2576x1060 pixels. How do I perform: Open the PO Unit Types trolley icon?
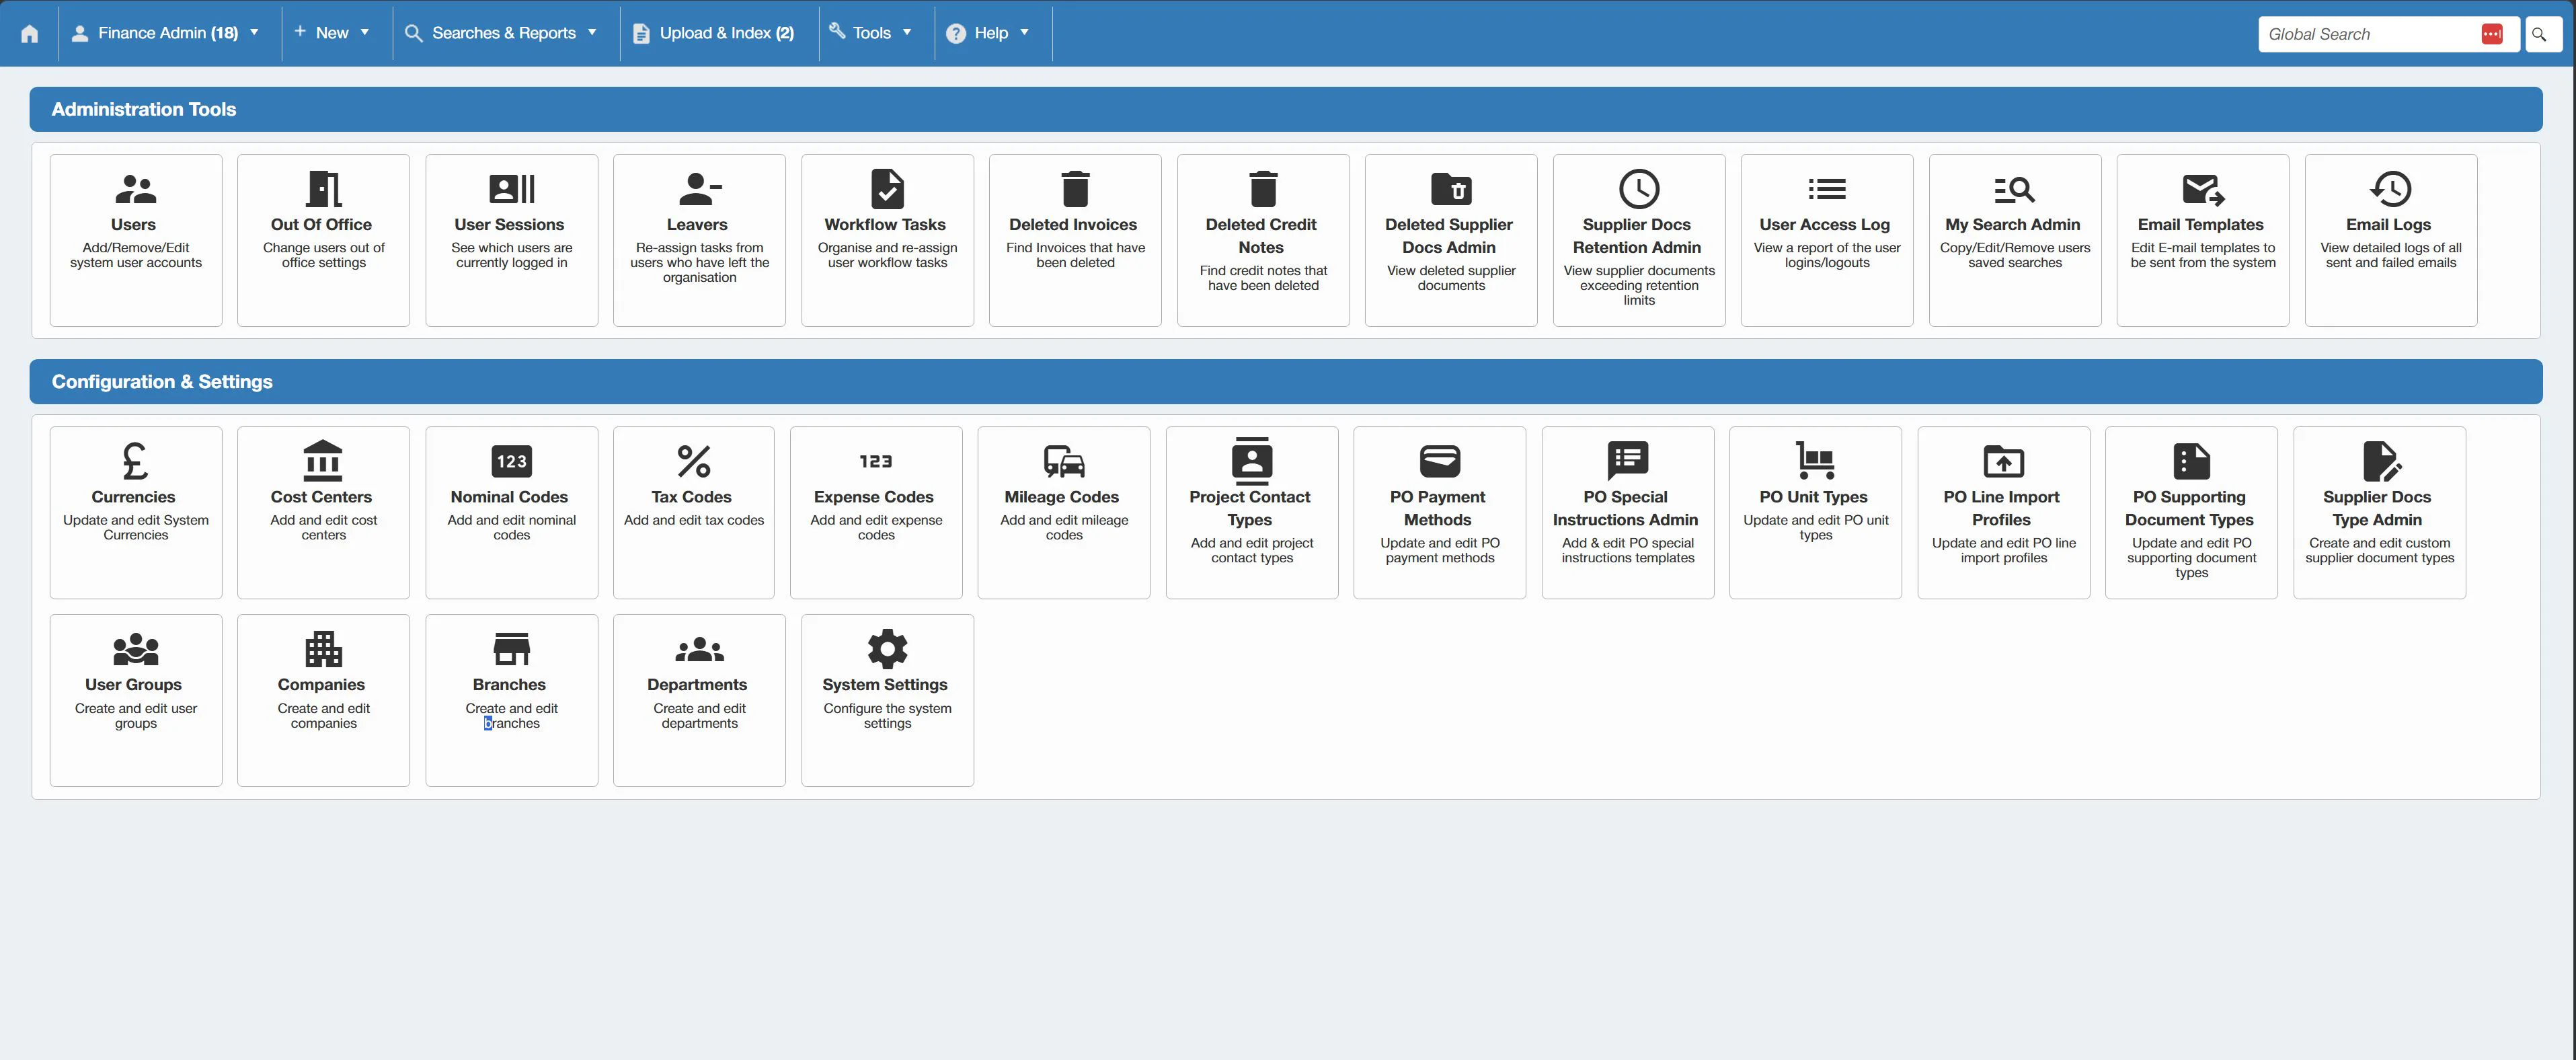[x=1815, y=461]
